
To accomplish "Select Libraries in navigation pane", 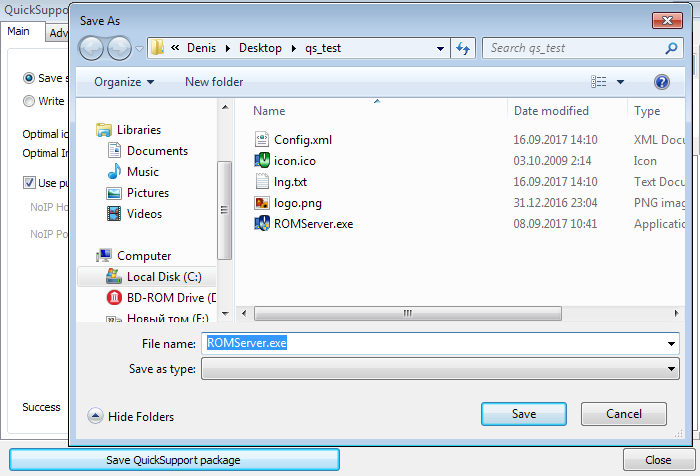I will pos(138,130).
